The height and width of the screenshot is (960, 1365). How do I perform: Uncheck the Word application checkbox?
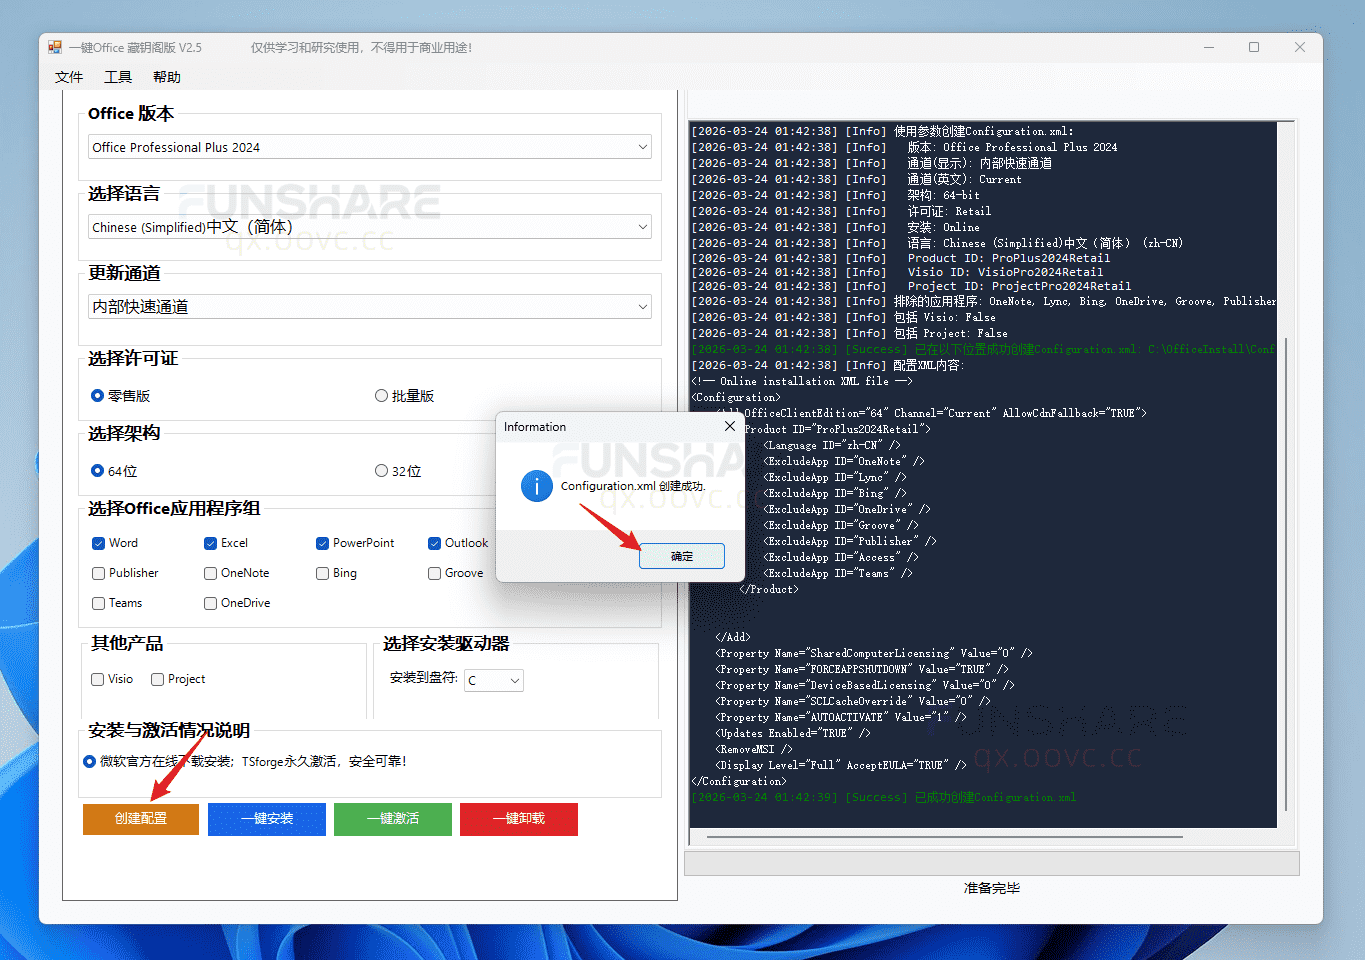click(99, 543)
